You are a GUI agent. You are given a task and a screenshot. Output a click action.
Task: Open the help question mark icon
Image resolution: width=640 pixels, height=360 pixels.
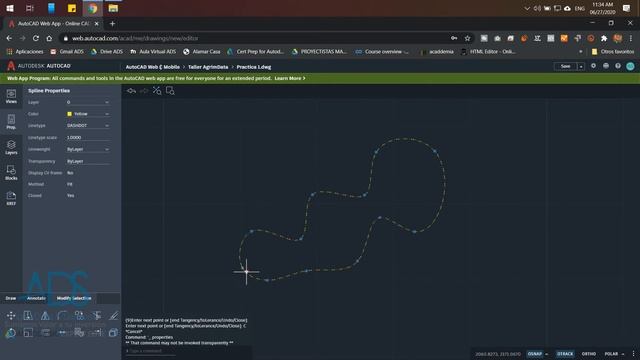(x=618, y=66)
